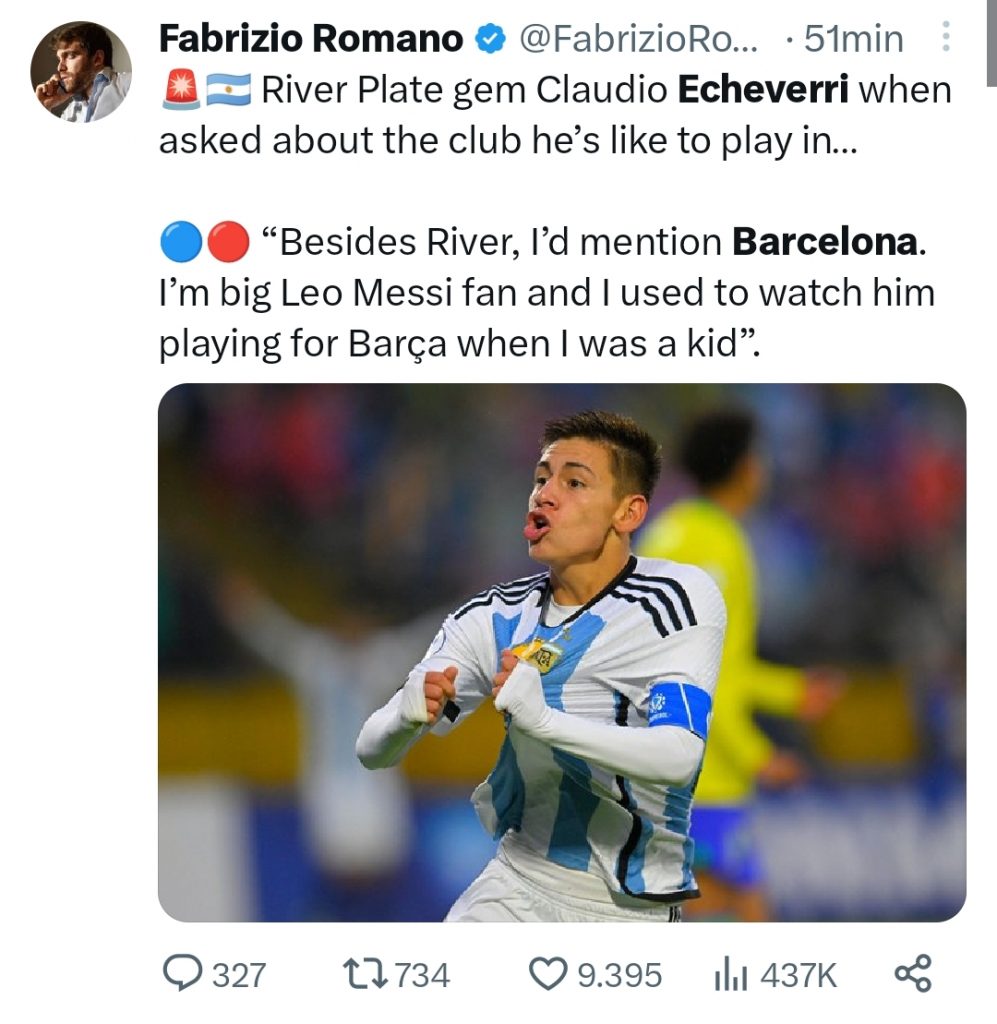Click the red siren emoji
997x1024 pixels.
180,90
